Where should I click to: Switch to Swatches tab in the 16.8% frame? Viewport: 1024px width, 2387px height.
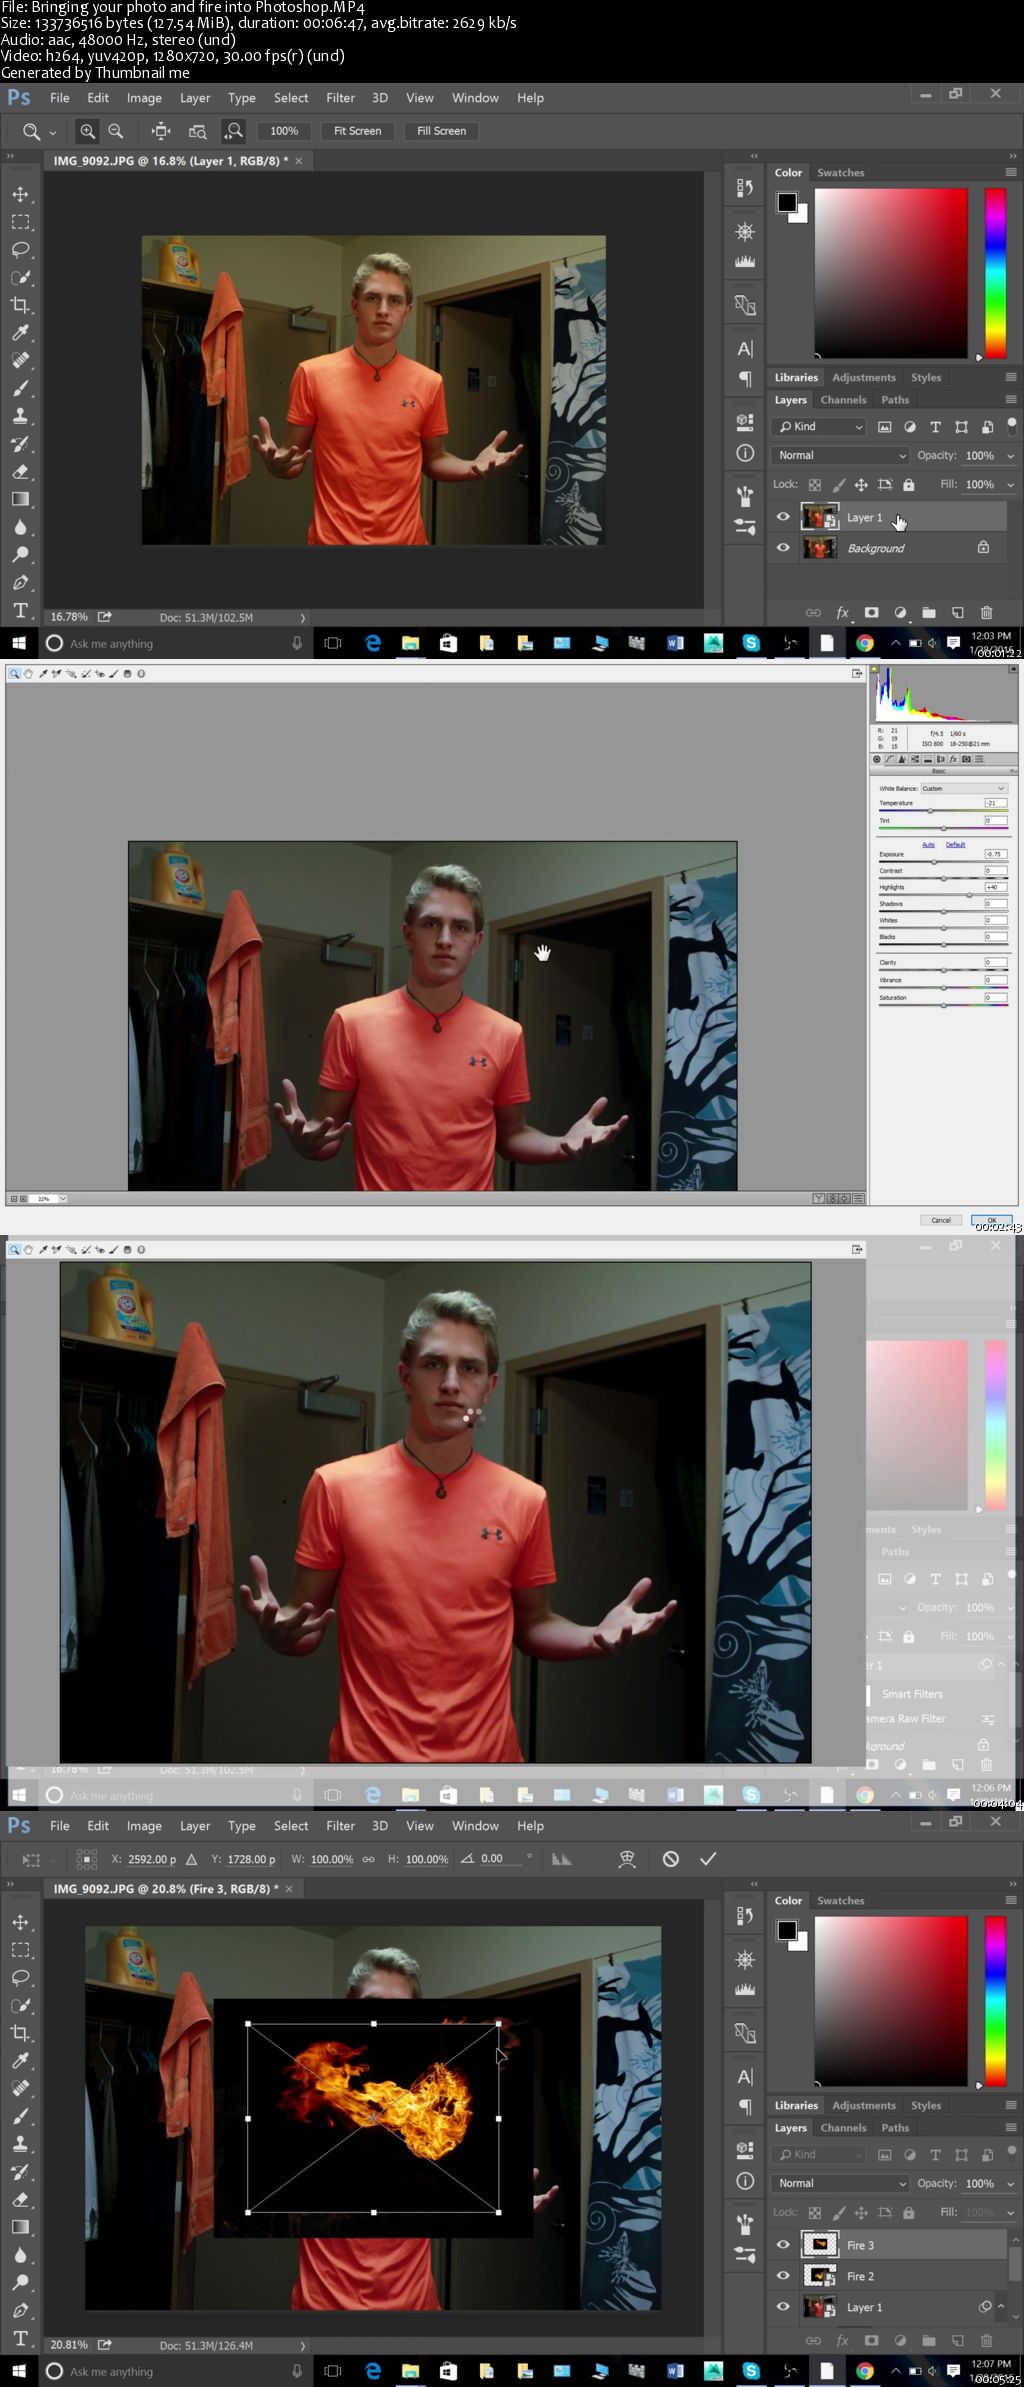tap(840, 172)
